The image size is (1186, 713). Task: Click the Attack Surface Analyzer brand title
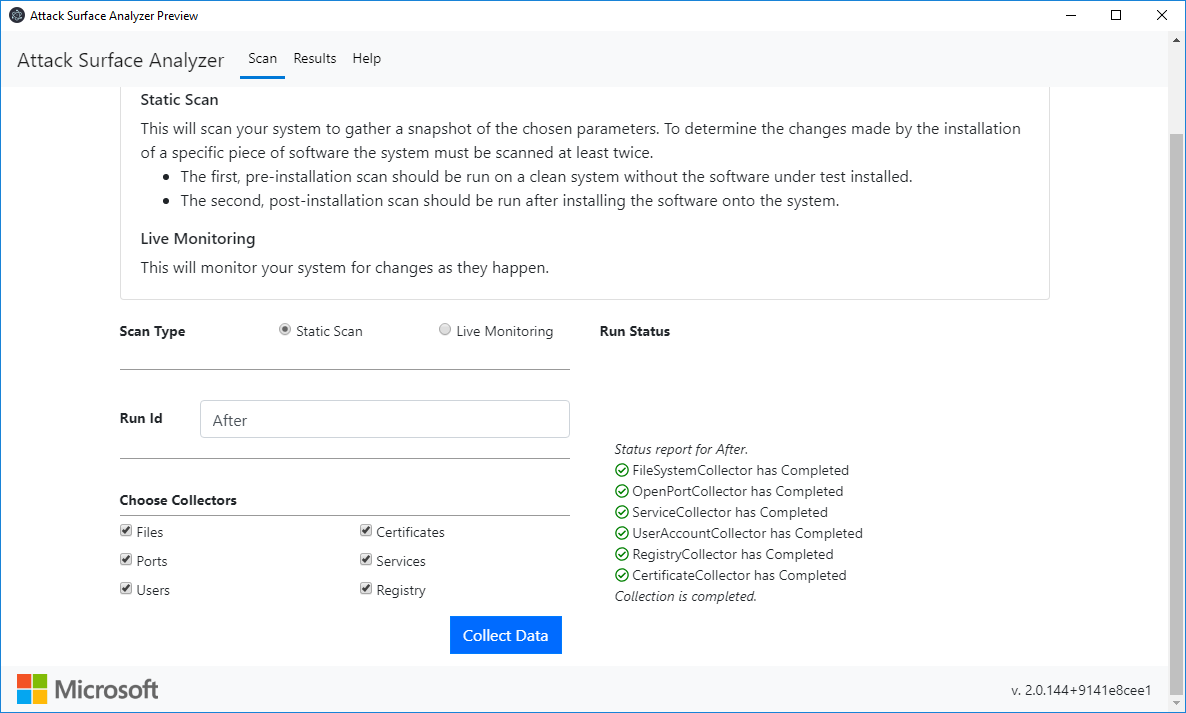point(121,60)
